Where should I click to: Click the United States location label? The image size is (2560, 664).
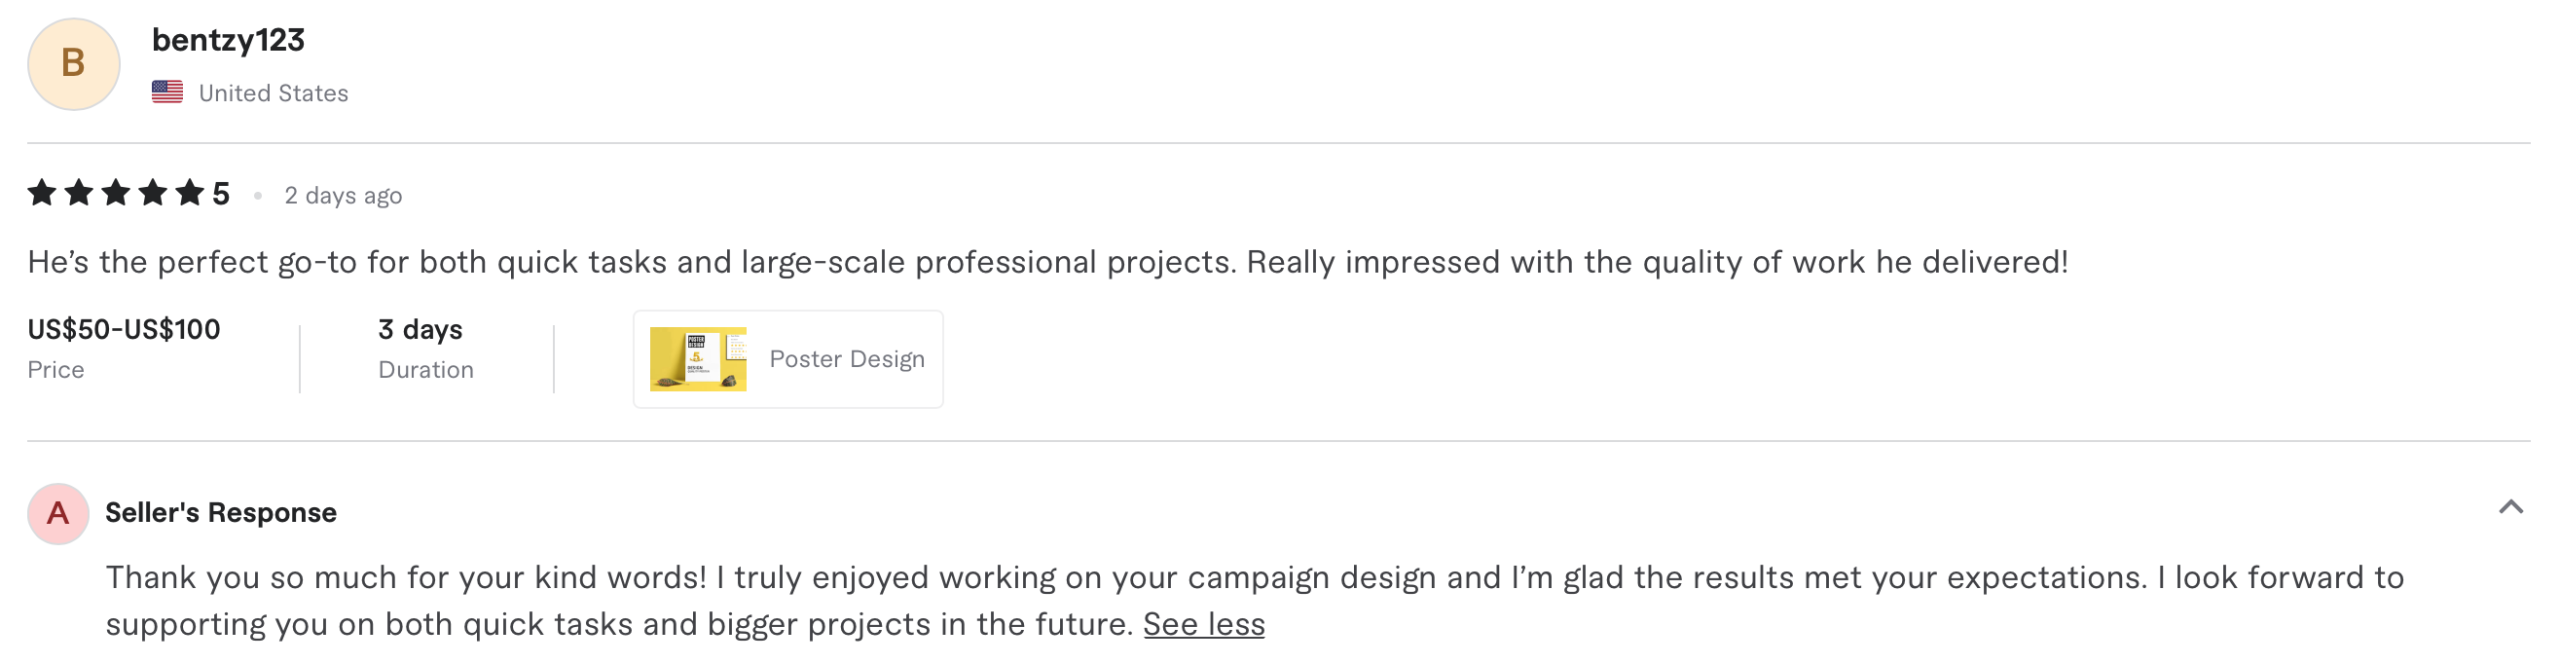(273, 92)
